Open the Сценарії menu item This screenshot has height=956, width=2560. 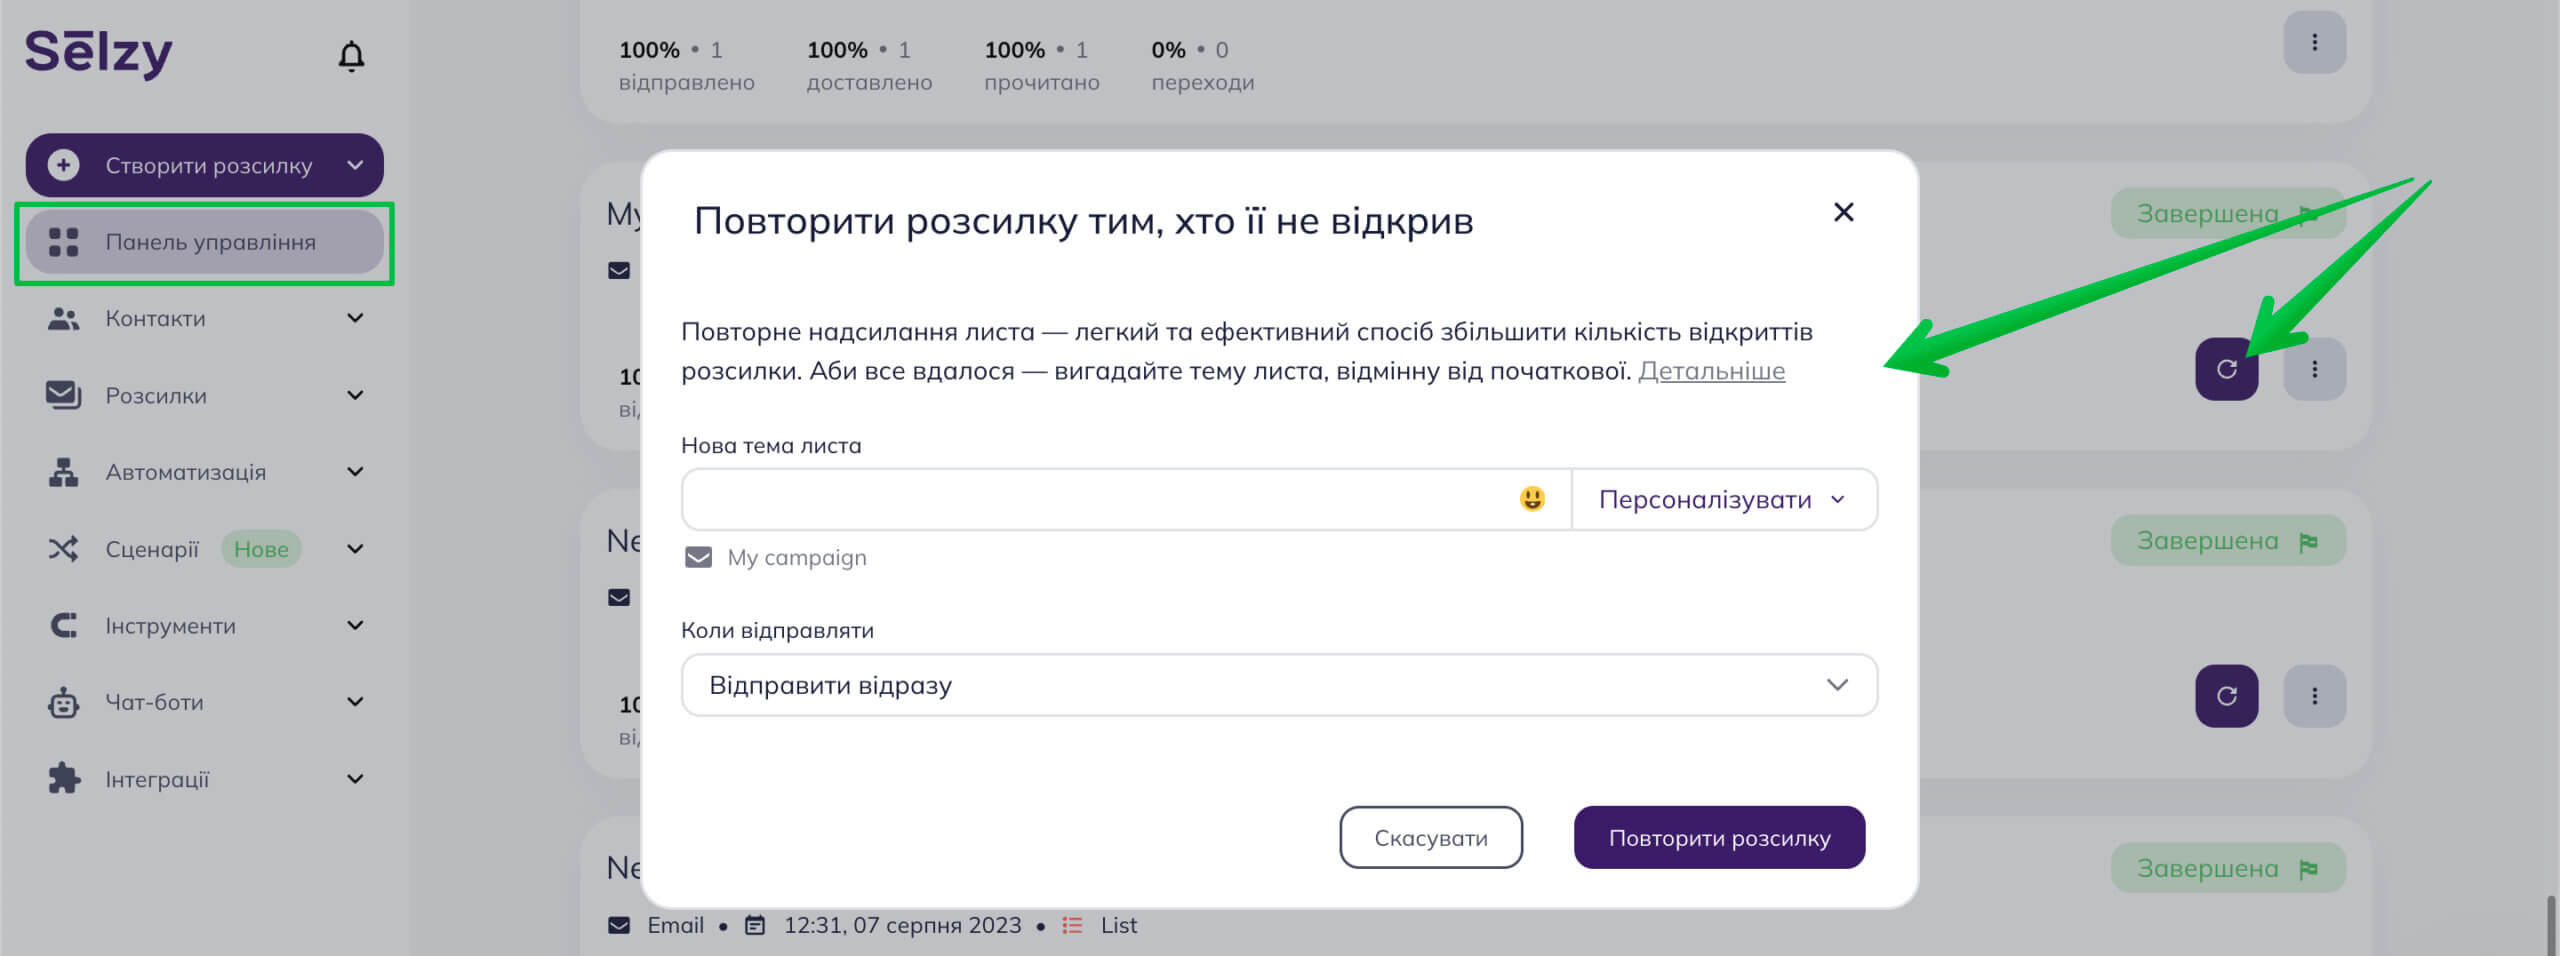pyautogui.click(x=205, y=549)
